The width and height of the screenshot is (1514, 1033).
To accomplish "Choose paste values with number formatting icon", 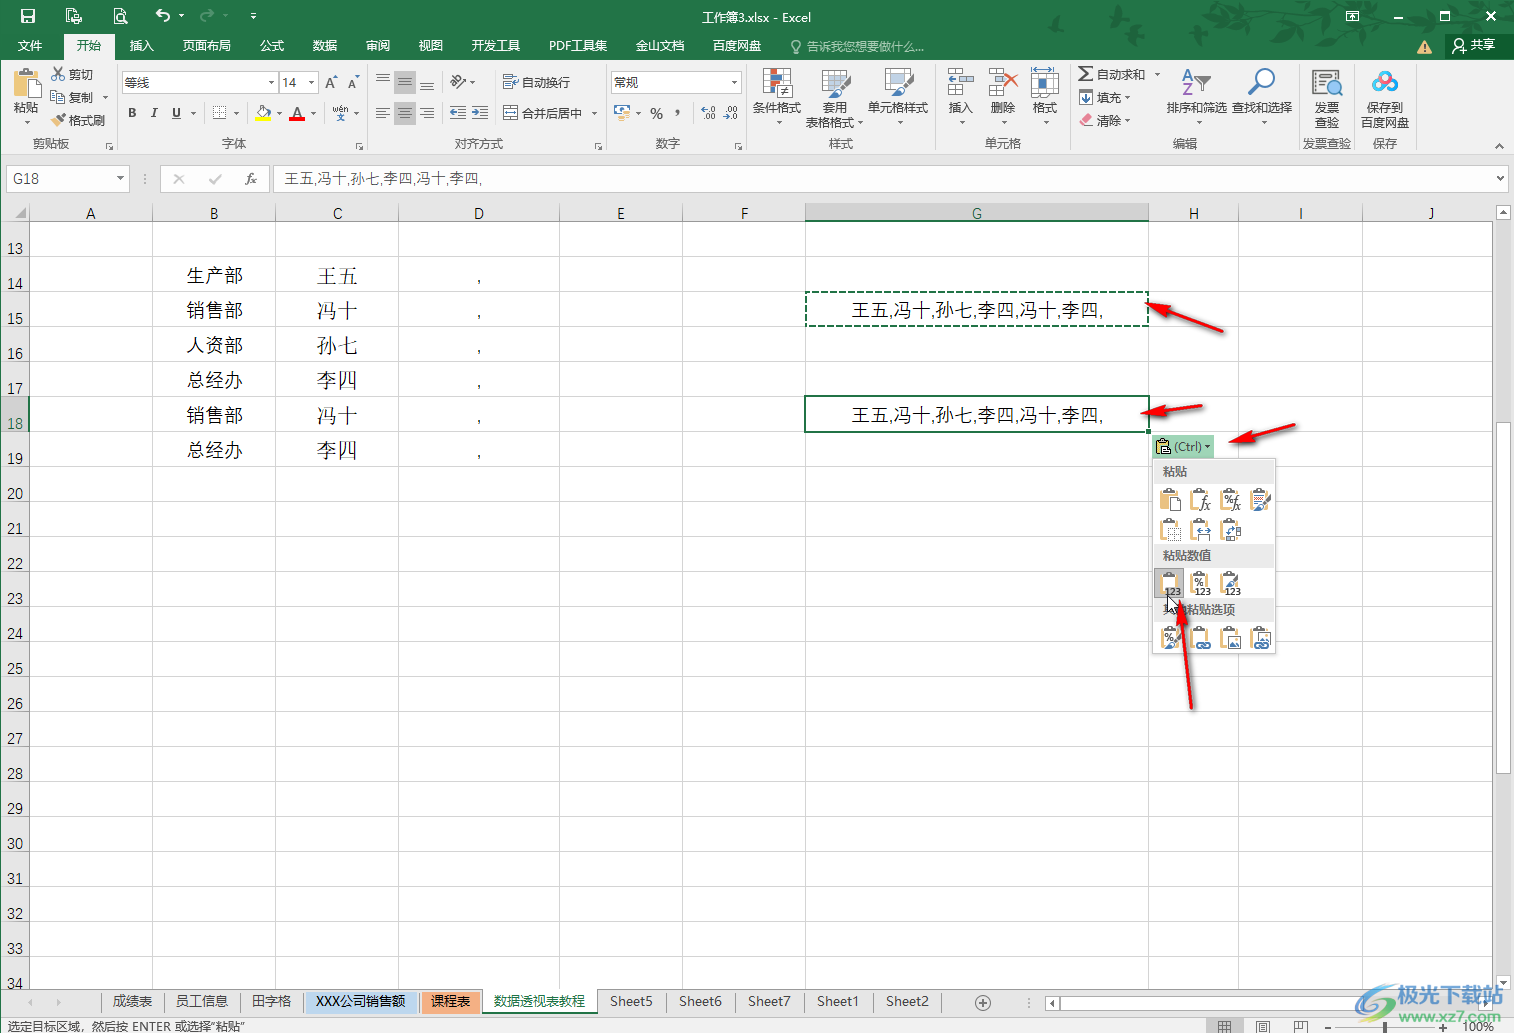I will point(1200,584).
